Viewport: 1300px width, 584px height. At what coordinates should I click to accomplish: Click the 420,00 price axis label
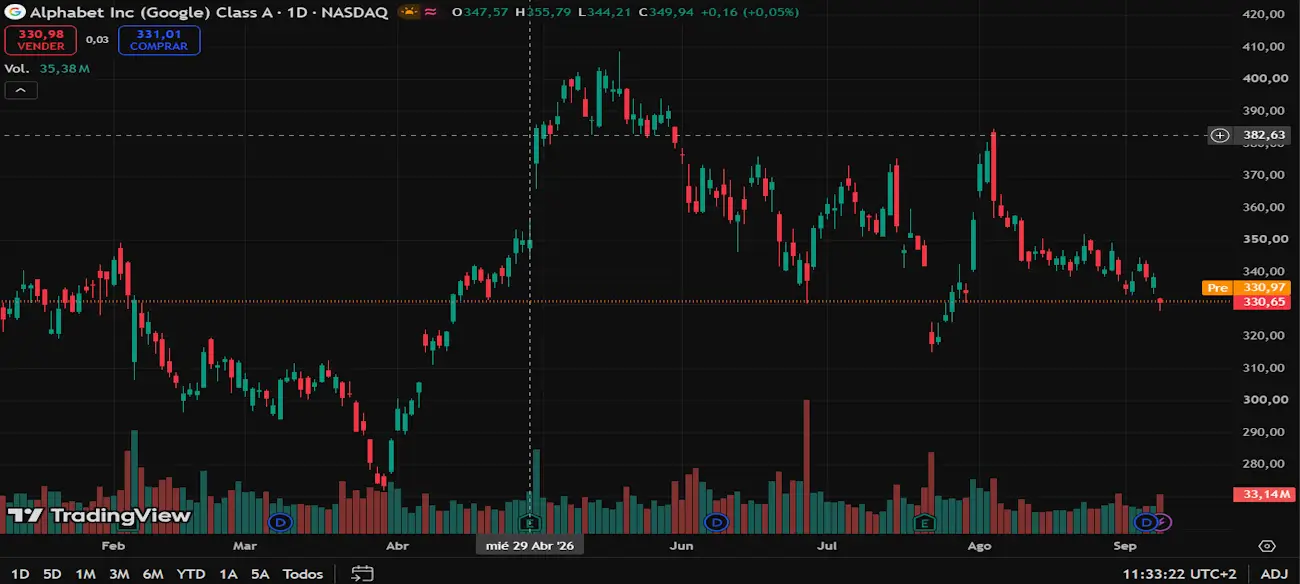[1263, 14]
